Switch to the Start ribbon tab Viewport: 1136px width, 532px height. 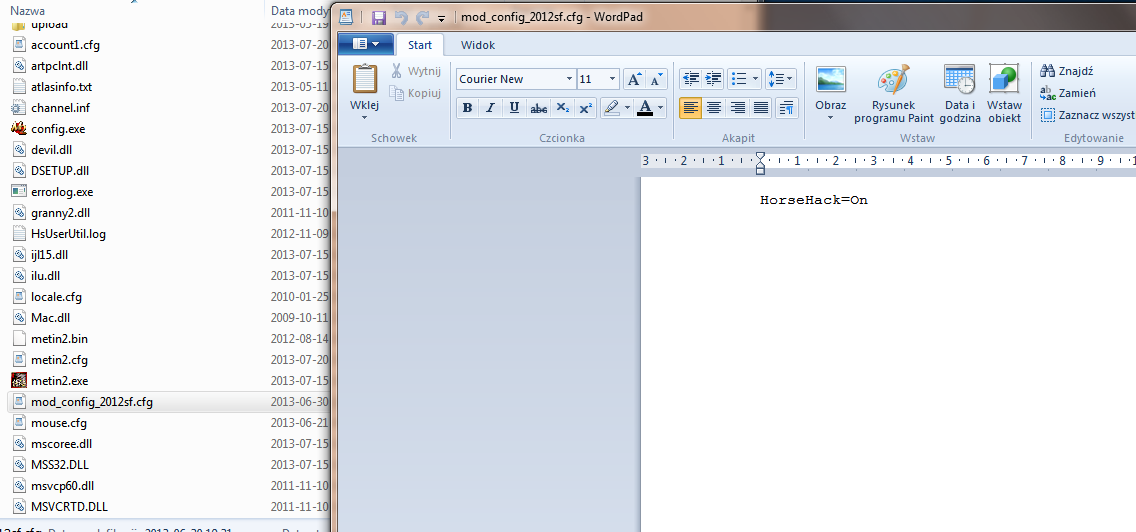point(420,45)
